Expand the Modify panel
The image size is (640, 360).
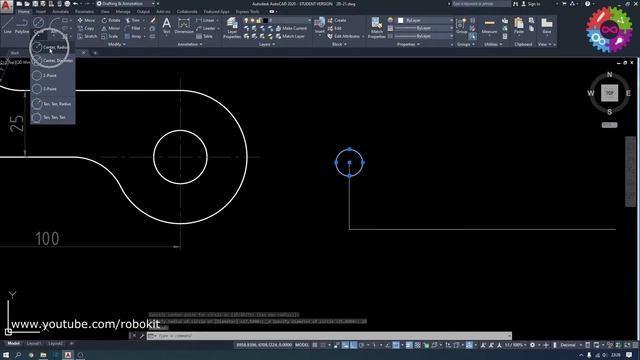116,44
